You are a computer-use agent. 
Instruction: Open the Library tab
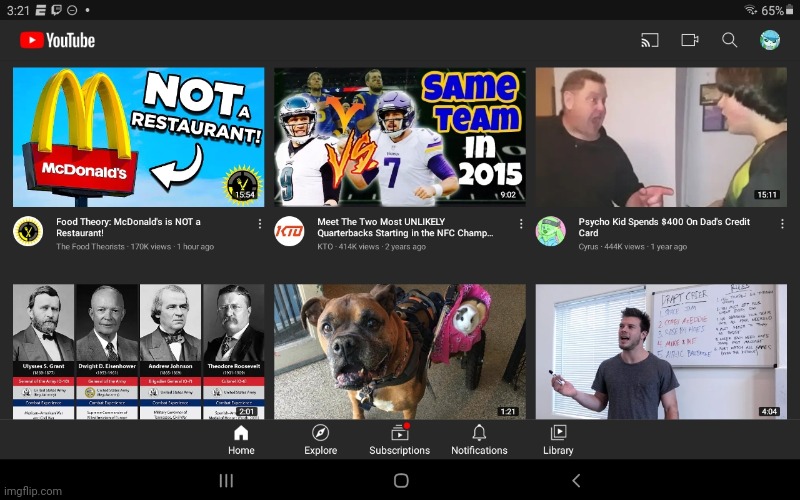point(558,440)
